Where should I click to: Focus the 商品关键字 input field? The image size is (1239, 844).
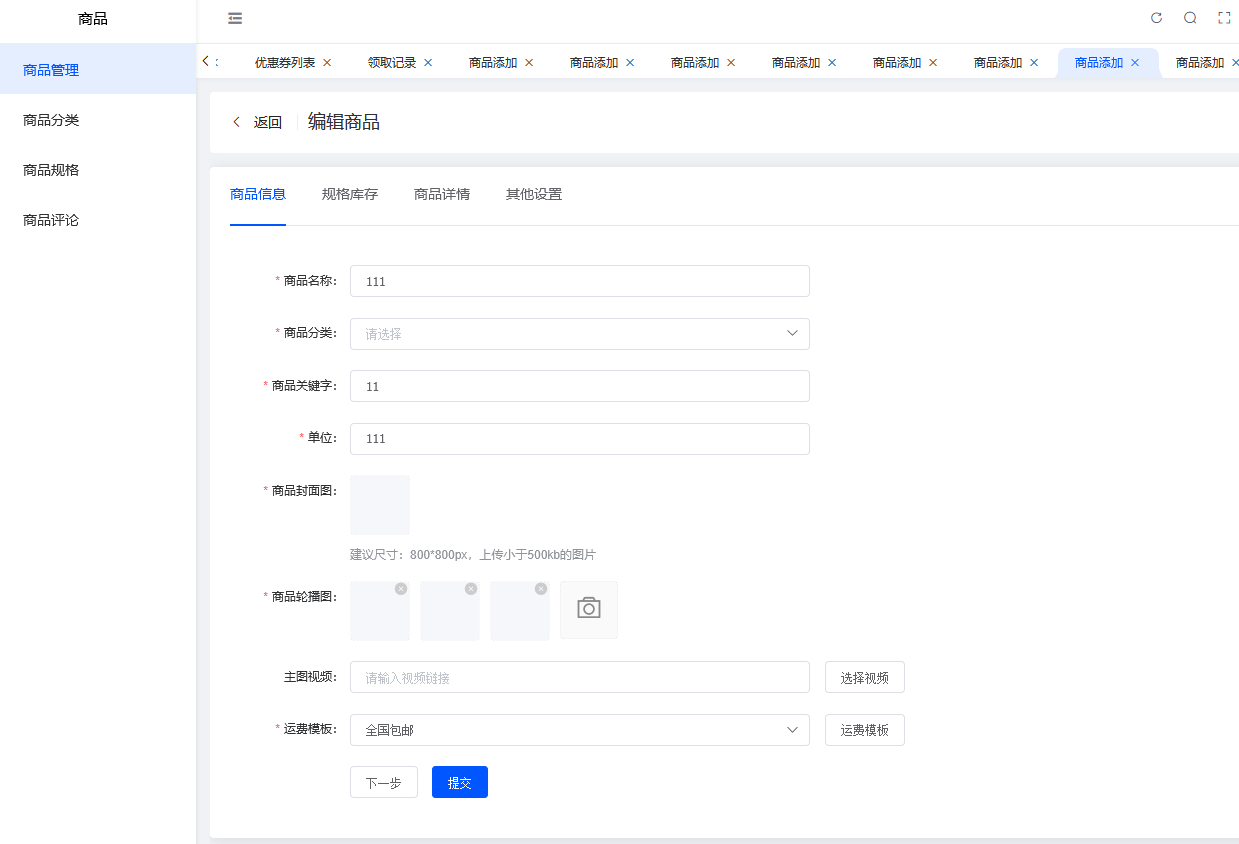pos(580,386)
